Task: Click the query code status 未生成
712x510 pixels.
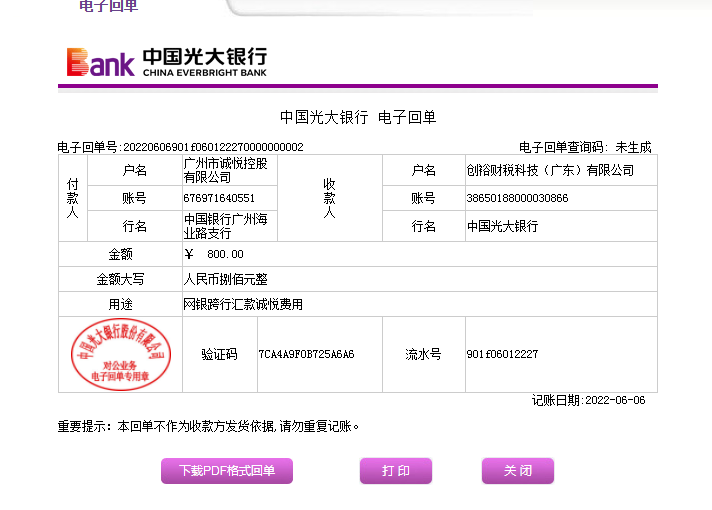Action: [633, 147]
